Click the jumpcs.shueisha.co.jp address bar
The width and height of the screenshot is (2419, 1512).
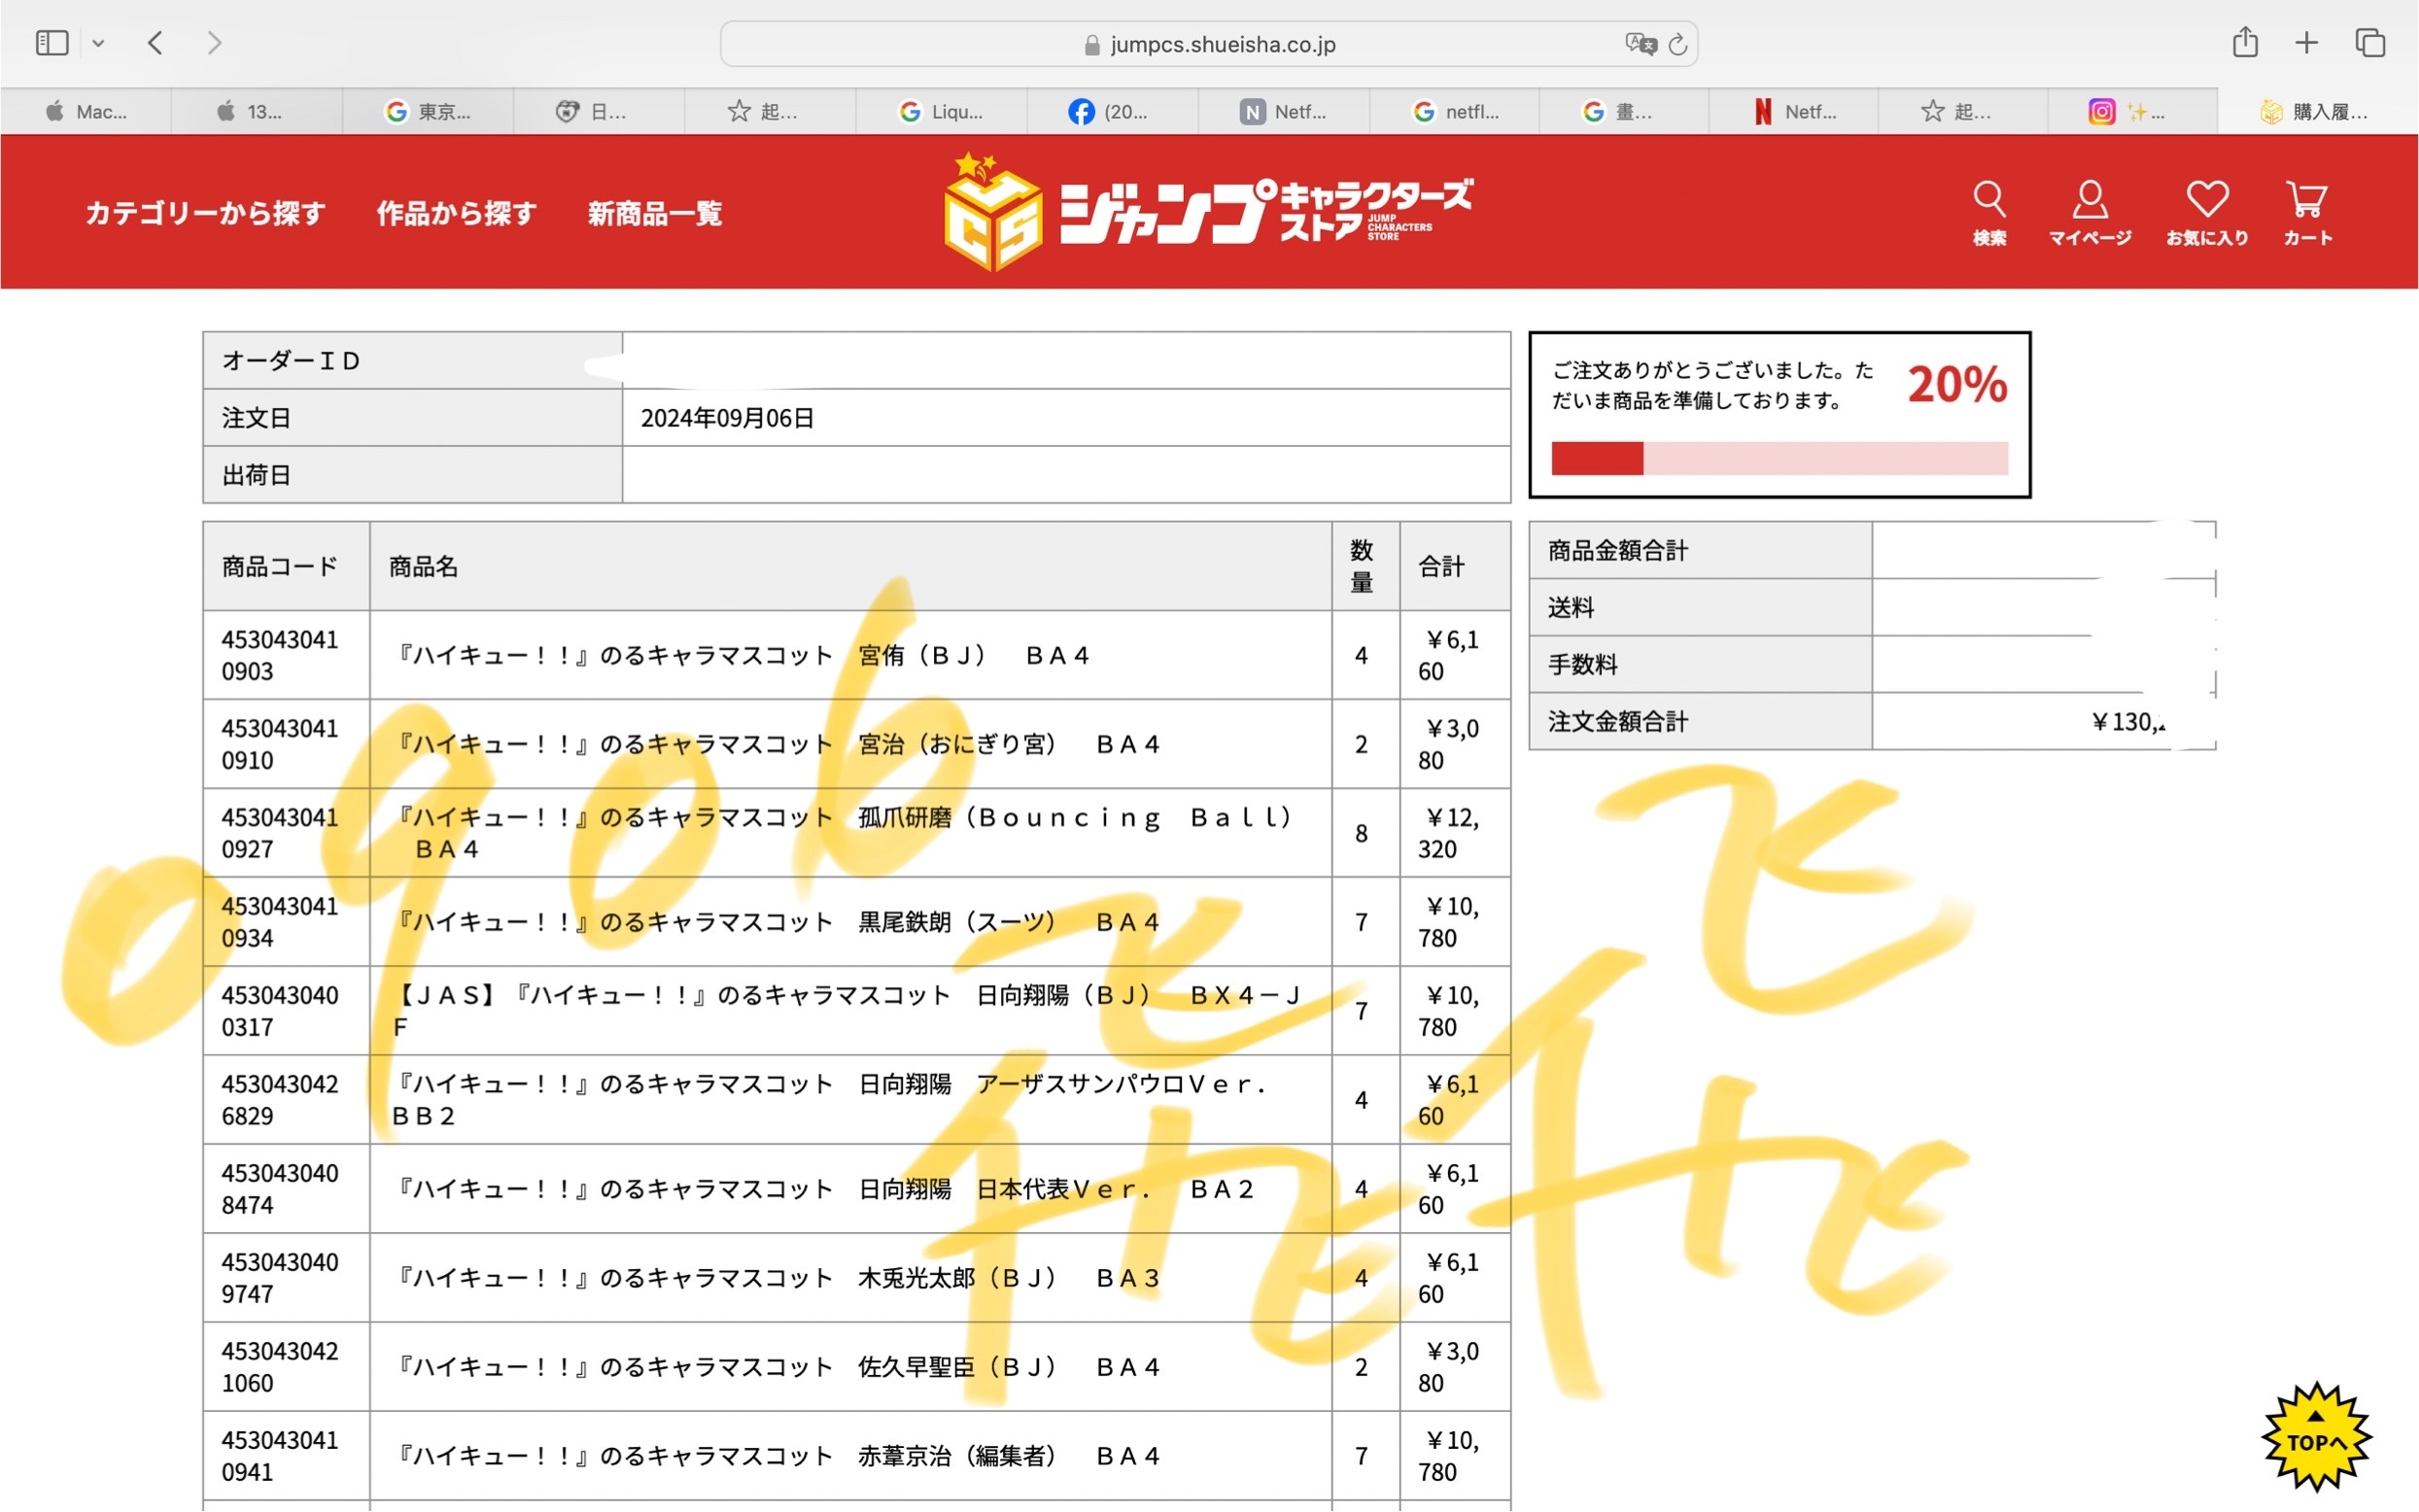tap(1208, 44)
